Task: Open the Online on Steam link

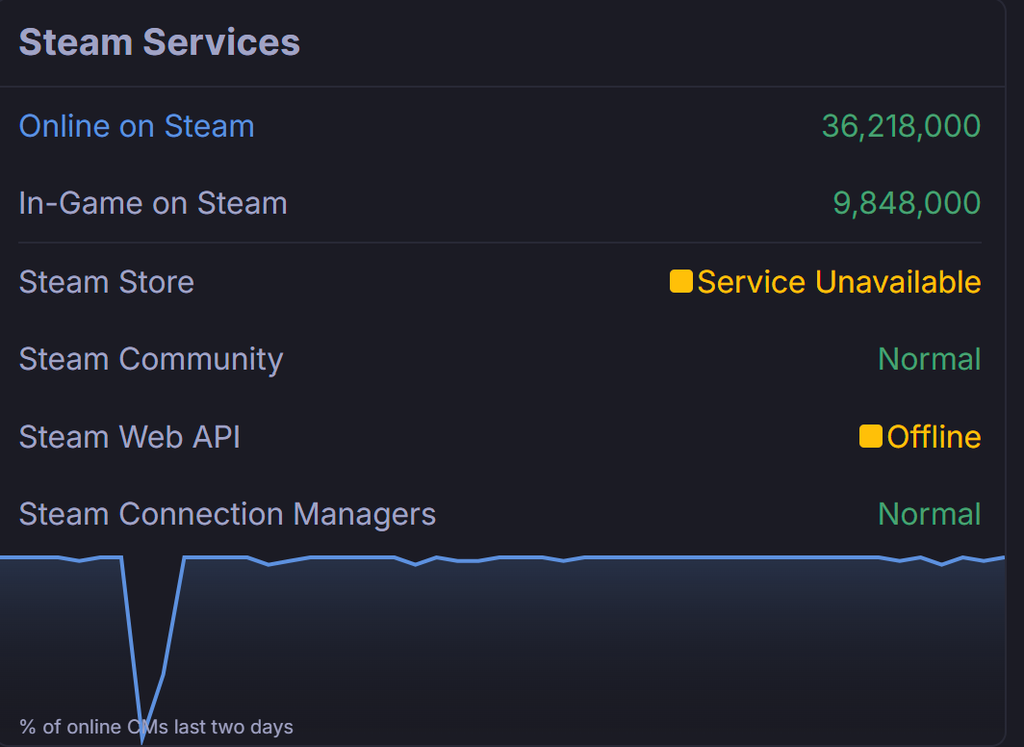Action: click(x=137, y=126)
